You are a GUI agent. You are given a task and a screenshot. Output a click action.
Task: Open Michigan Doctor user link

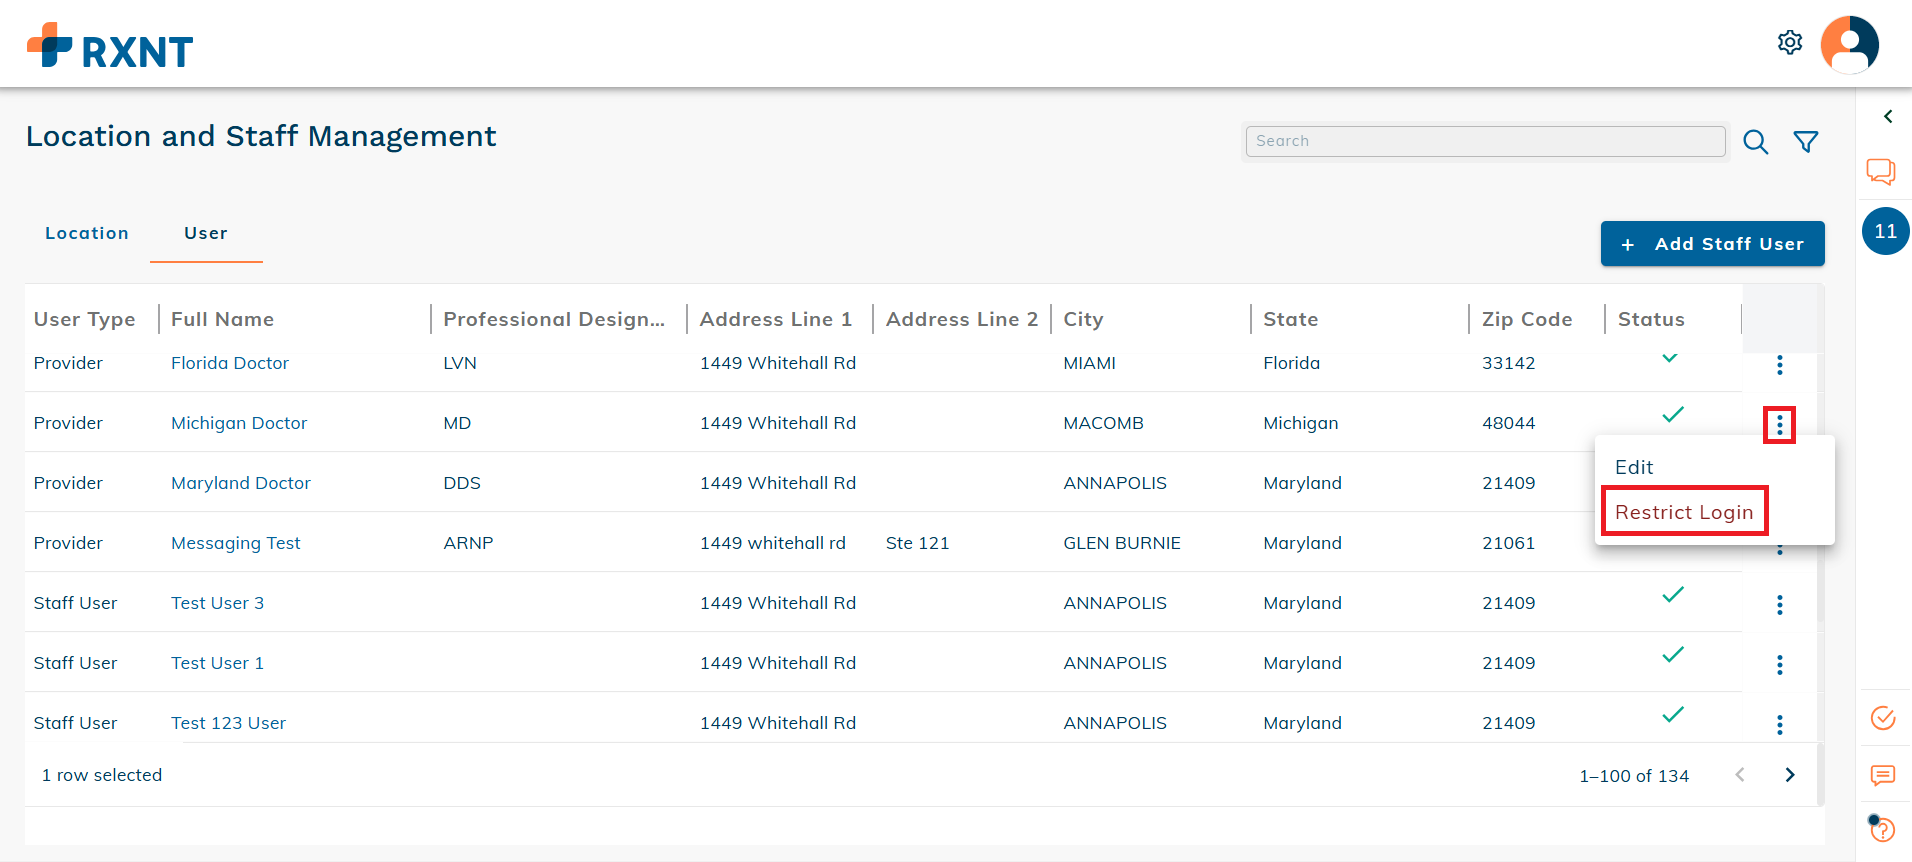pos(239,423)
